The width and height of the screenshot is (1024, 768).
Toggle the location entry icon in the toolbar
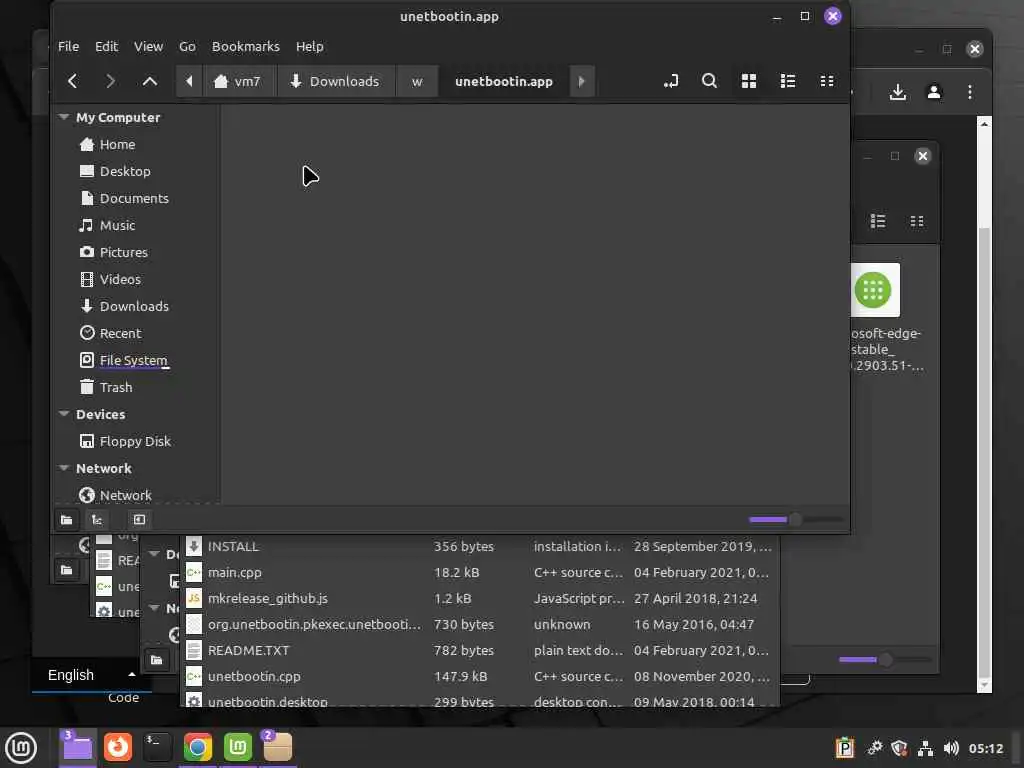tap(671, 81)
